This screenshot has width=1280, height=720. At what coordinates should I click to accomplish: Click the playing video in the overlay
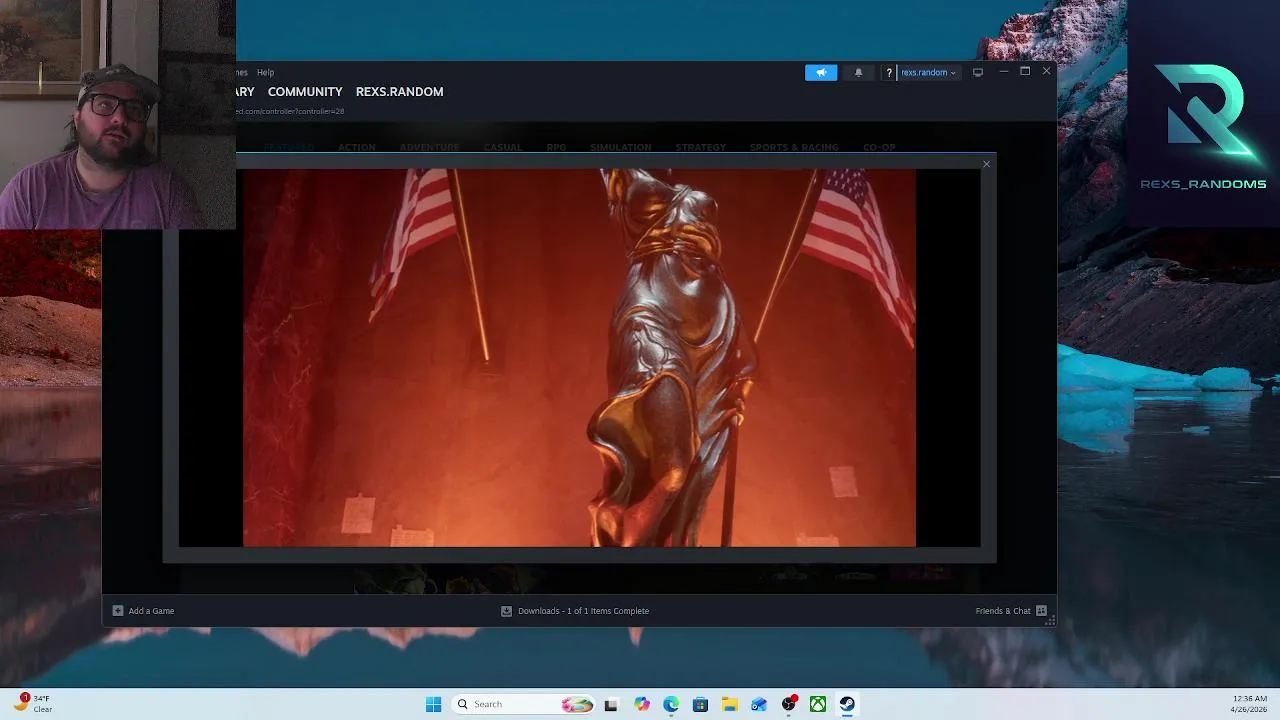click(579, 358)
